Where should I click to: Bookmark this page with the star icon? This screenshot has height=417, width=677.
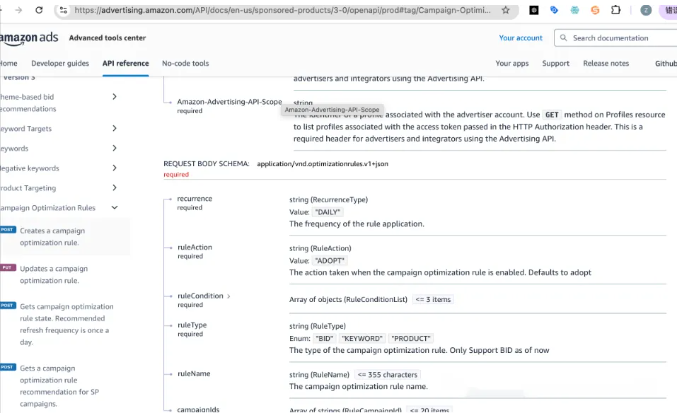click(x=506, y=10)
